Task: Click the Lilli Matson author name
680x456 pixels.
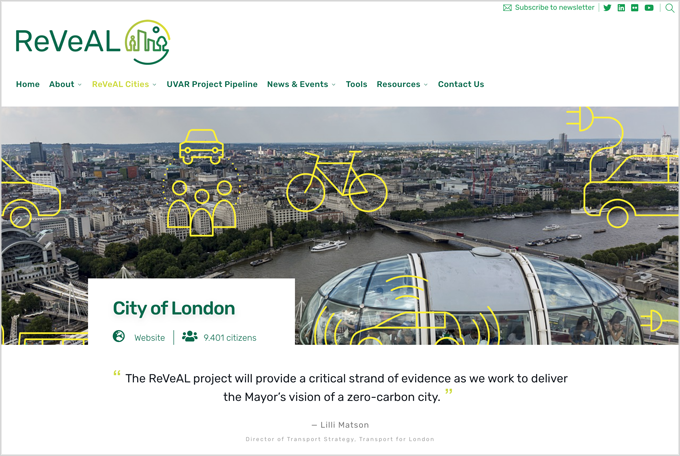Action: pos(344,425)
